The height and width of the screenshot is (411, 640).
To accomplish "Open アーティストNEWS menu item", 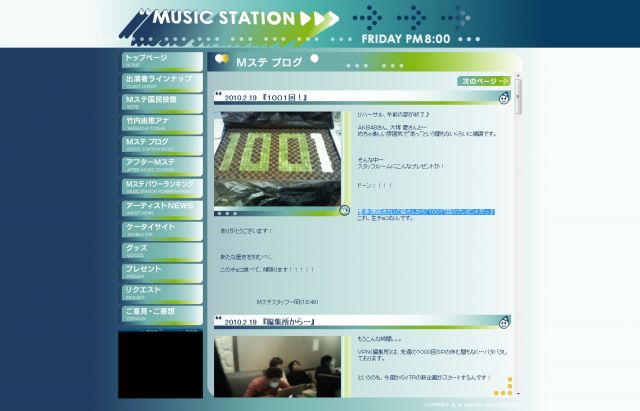I will tap(162, 208).
